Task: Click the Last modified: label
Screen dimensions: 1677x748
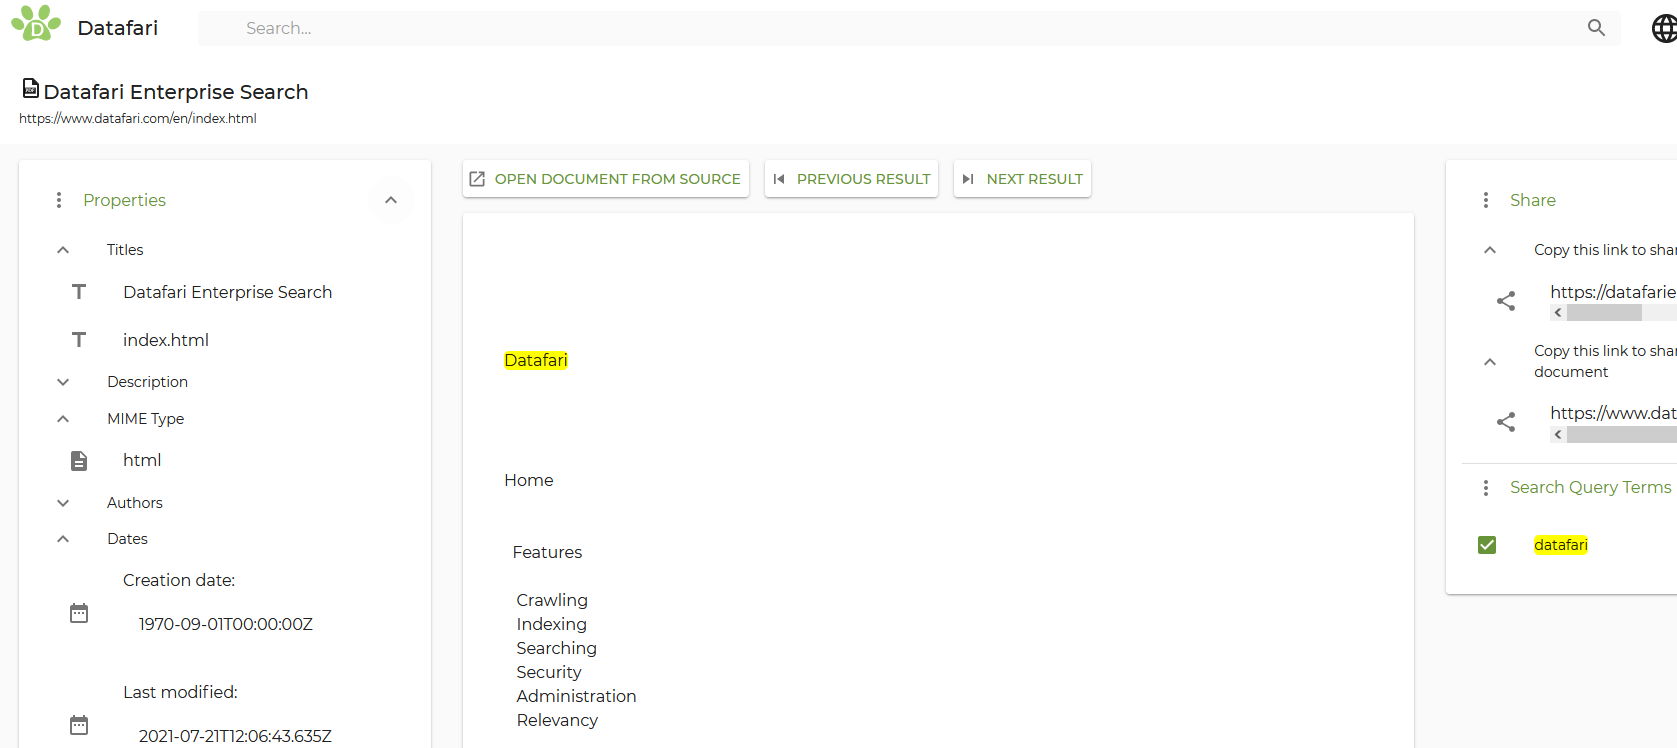Action: coord(180,692)
